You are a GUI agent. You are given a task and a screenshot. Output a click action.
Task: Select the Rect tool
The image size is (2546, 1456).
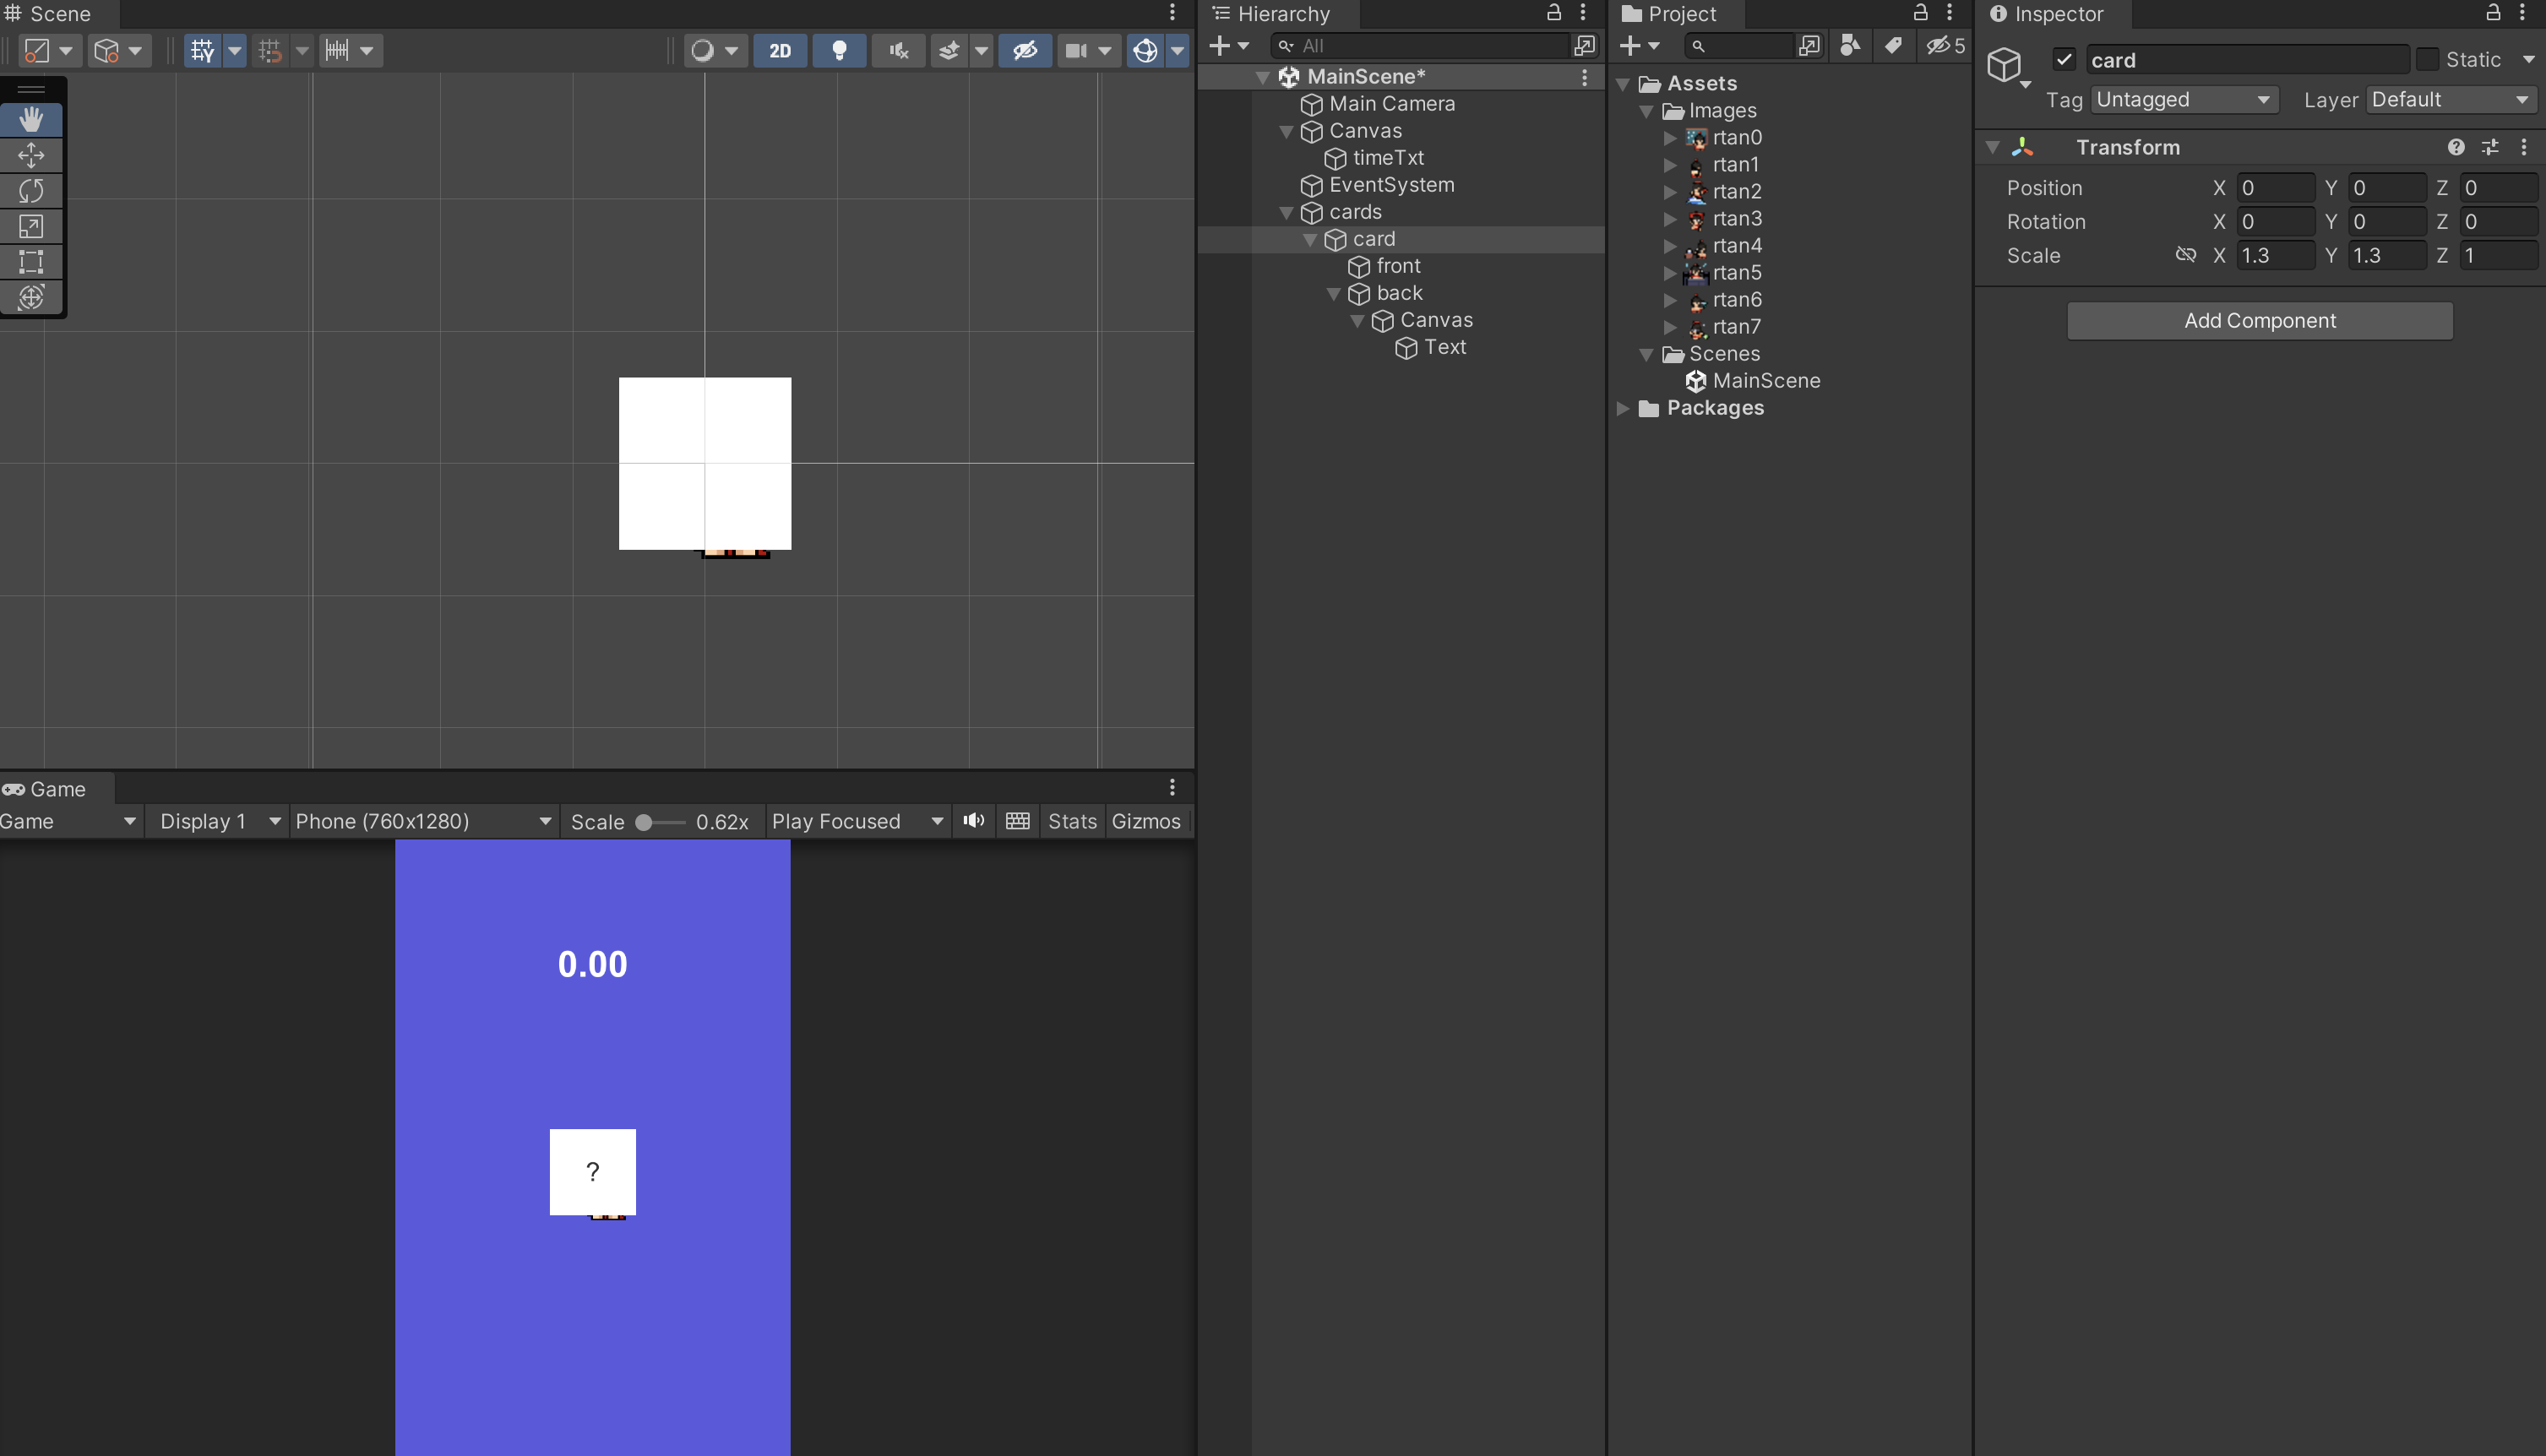coord(31,261)
